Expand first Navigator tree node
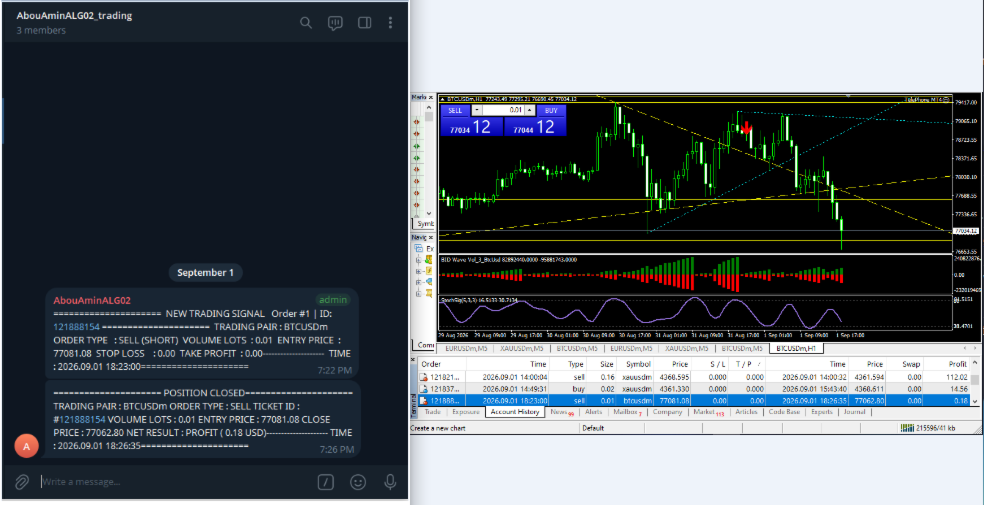 click(418, 259)
